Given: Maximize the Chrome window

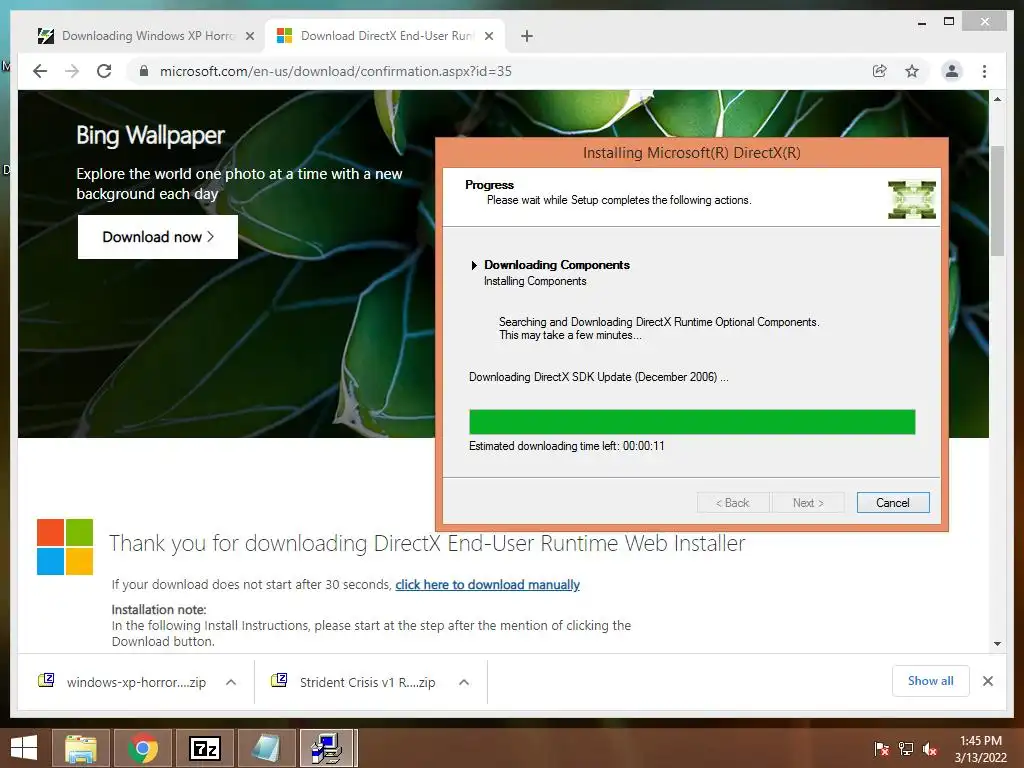Looking at the screenshot, I should click(x=949, y=22).
